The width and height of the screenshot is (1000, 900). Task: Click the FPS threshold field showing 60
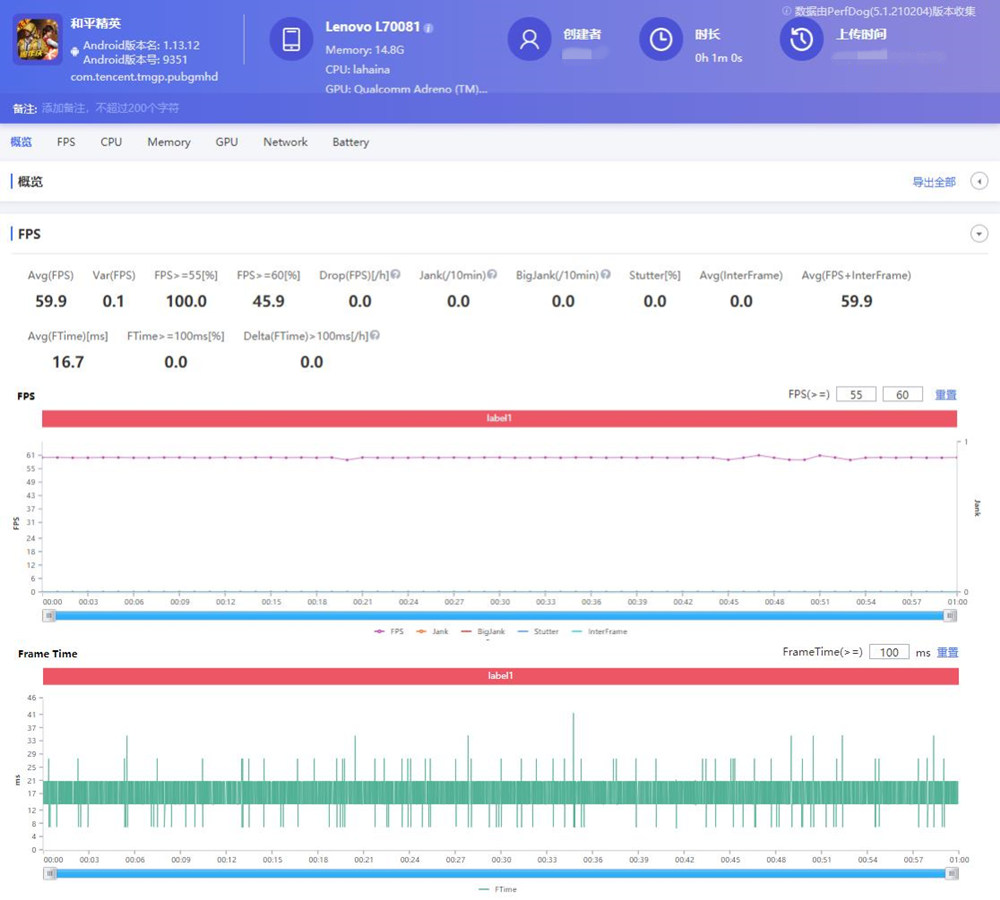902,394
